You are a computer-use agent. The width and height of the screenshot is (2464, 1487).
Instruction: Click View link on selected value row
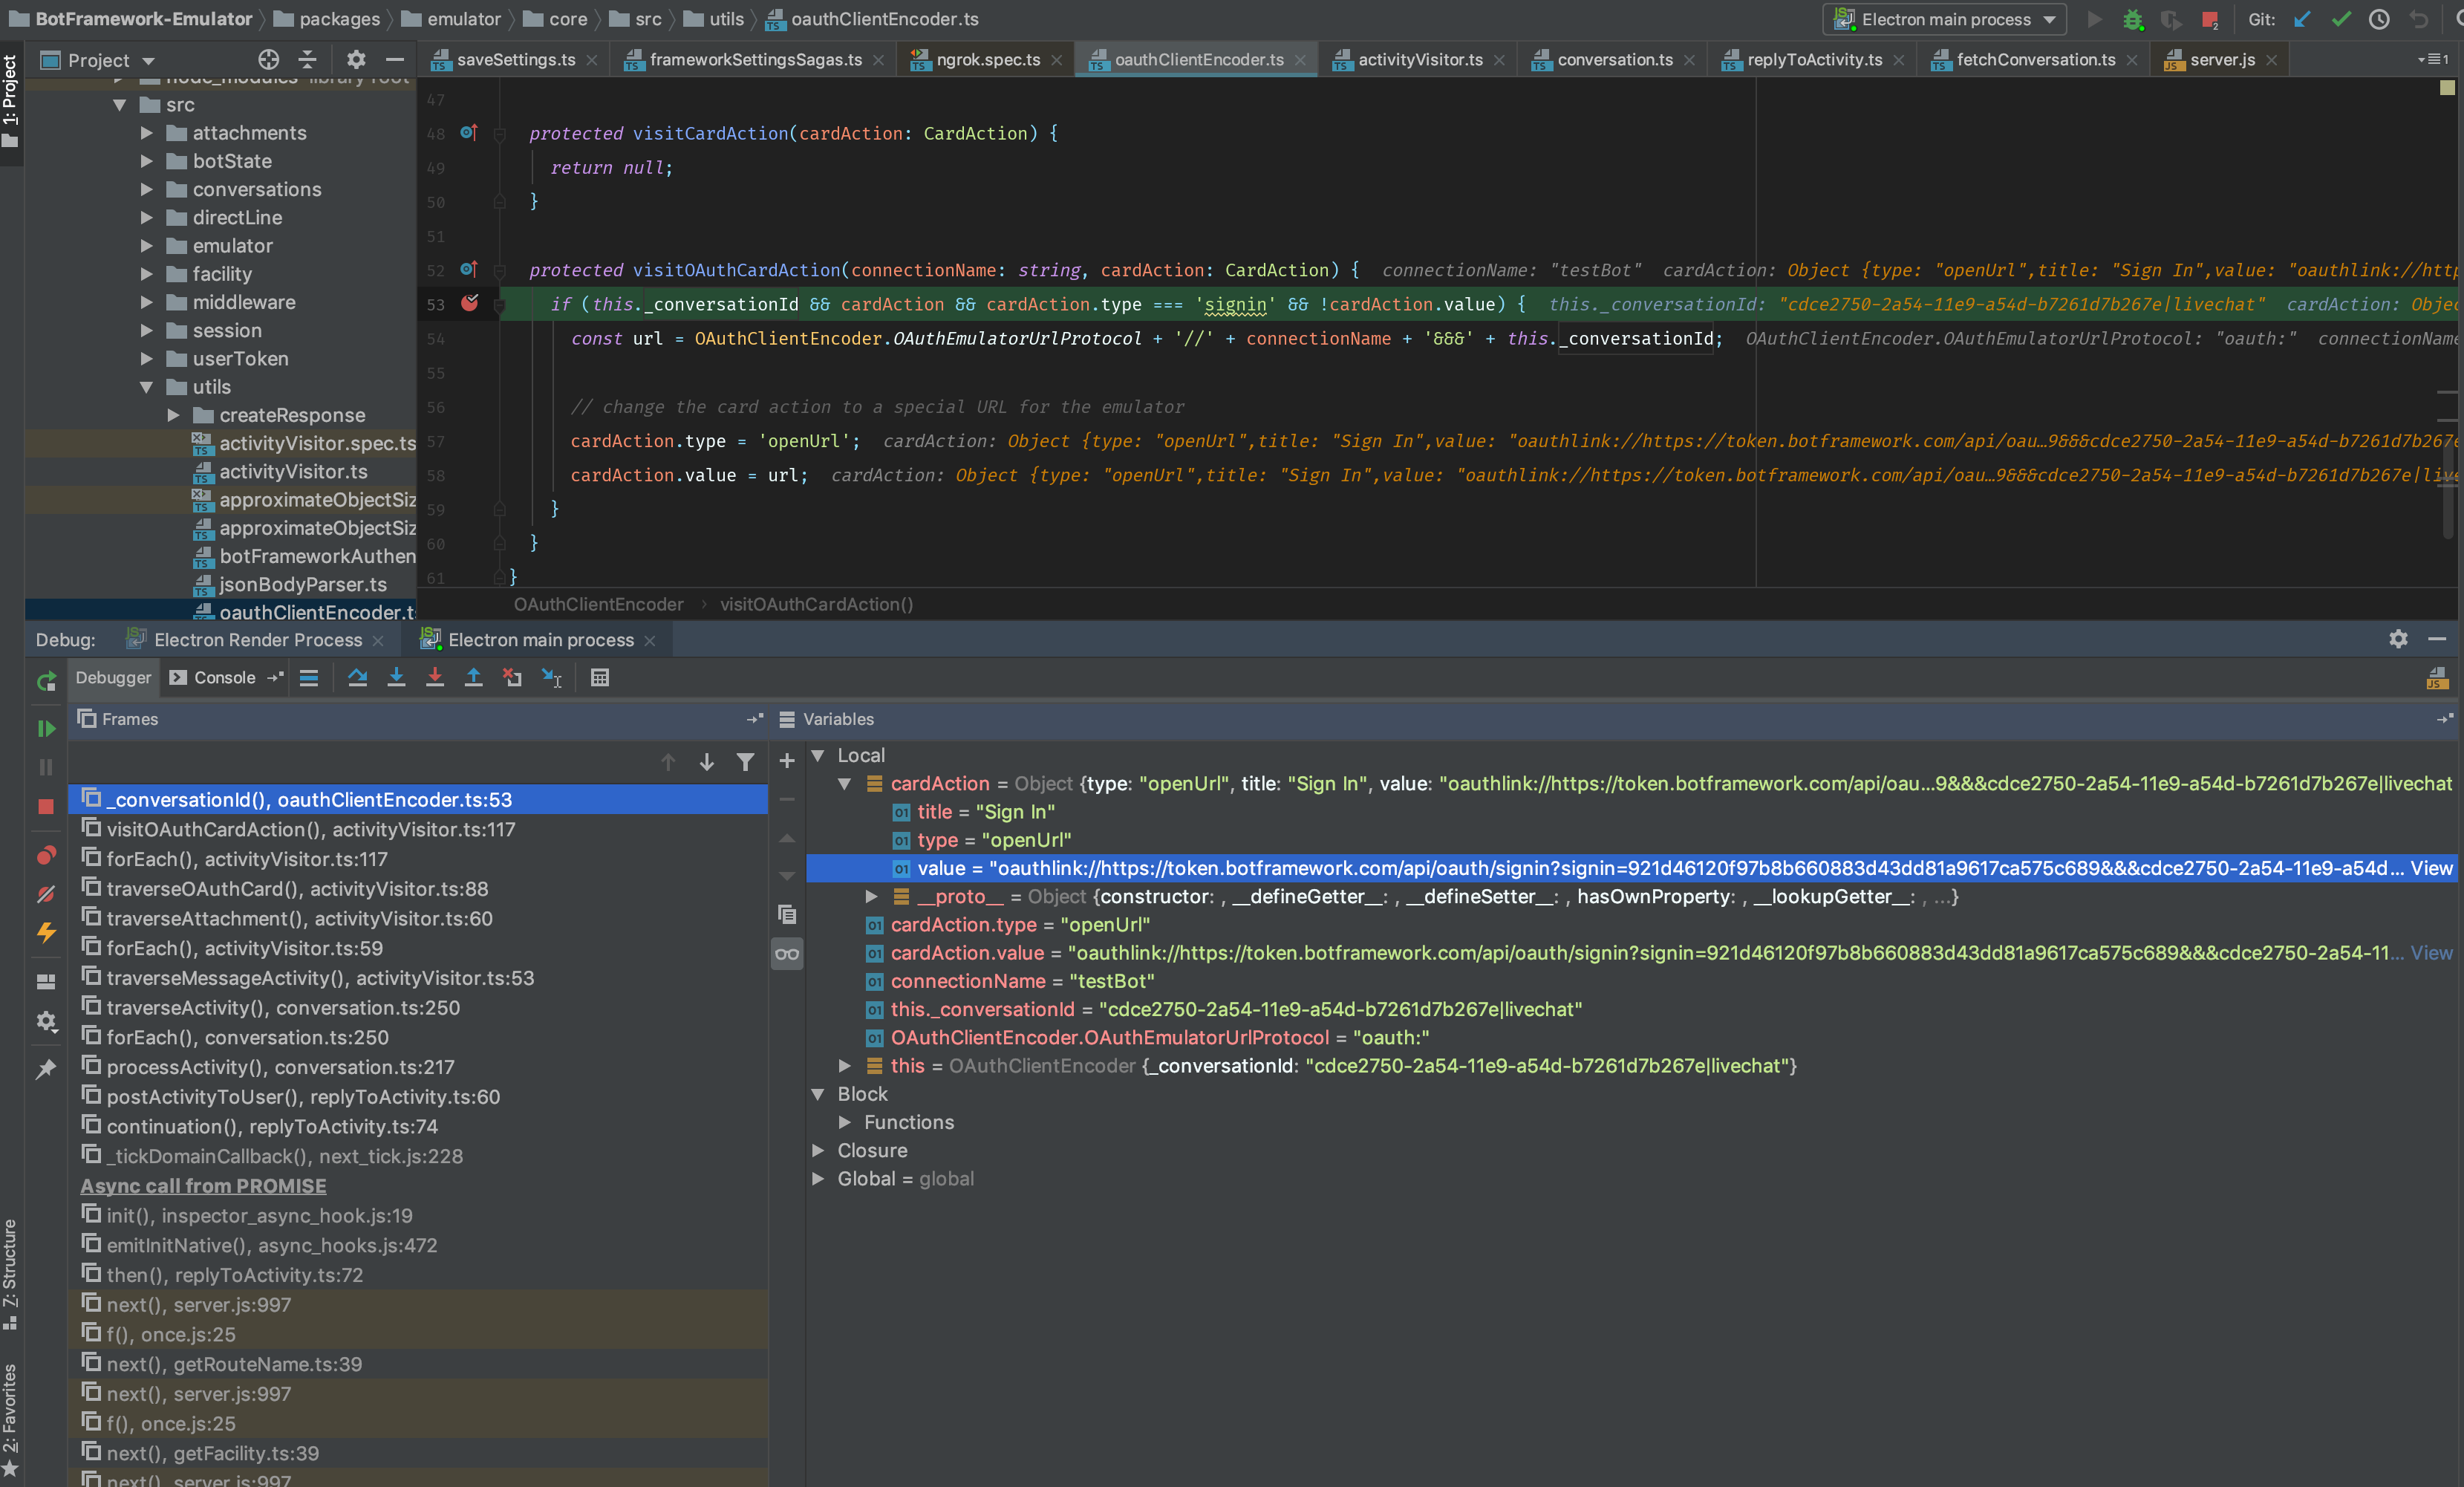2431,869
